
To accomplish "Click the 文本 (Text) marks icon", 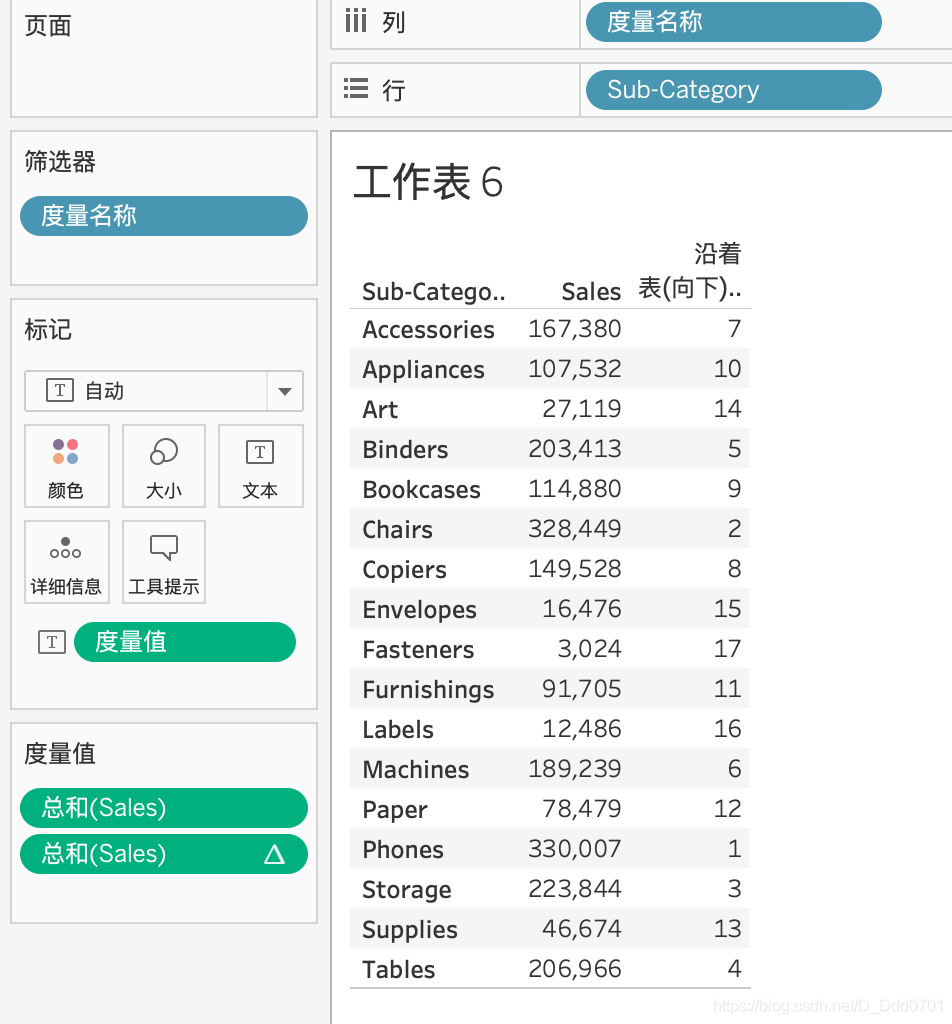I will [260, 466].
